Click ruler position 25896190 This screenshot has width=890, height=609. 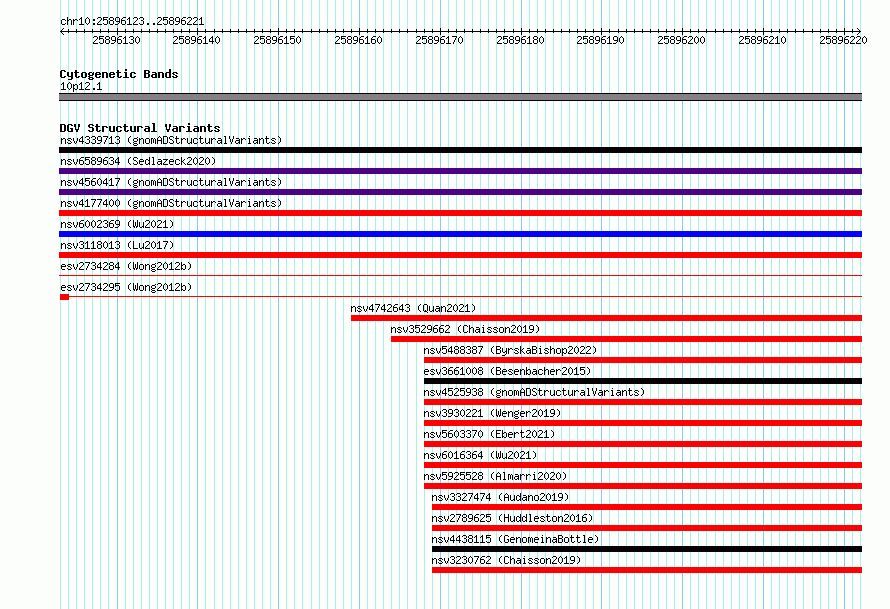[601, 40]
